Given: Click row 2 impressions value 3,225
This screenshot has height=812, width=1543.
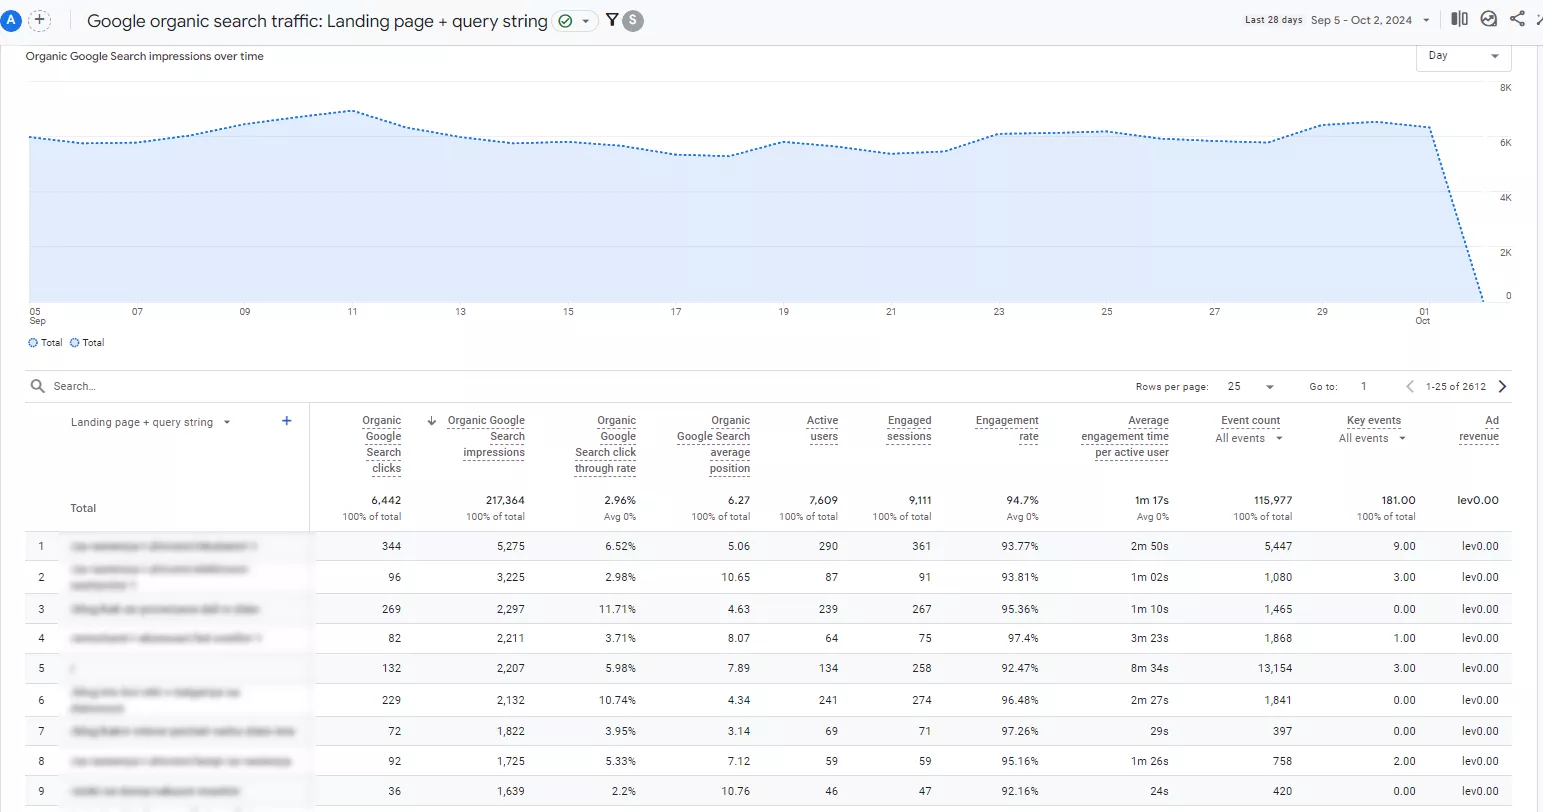Looking at the screenshot, I should (511, 577).
